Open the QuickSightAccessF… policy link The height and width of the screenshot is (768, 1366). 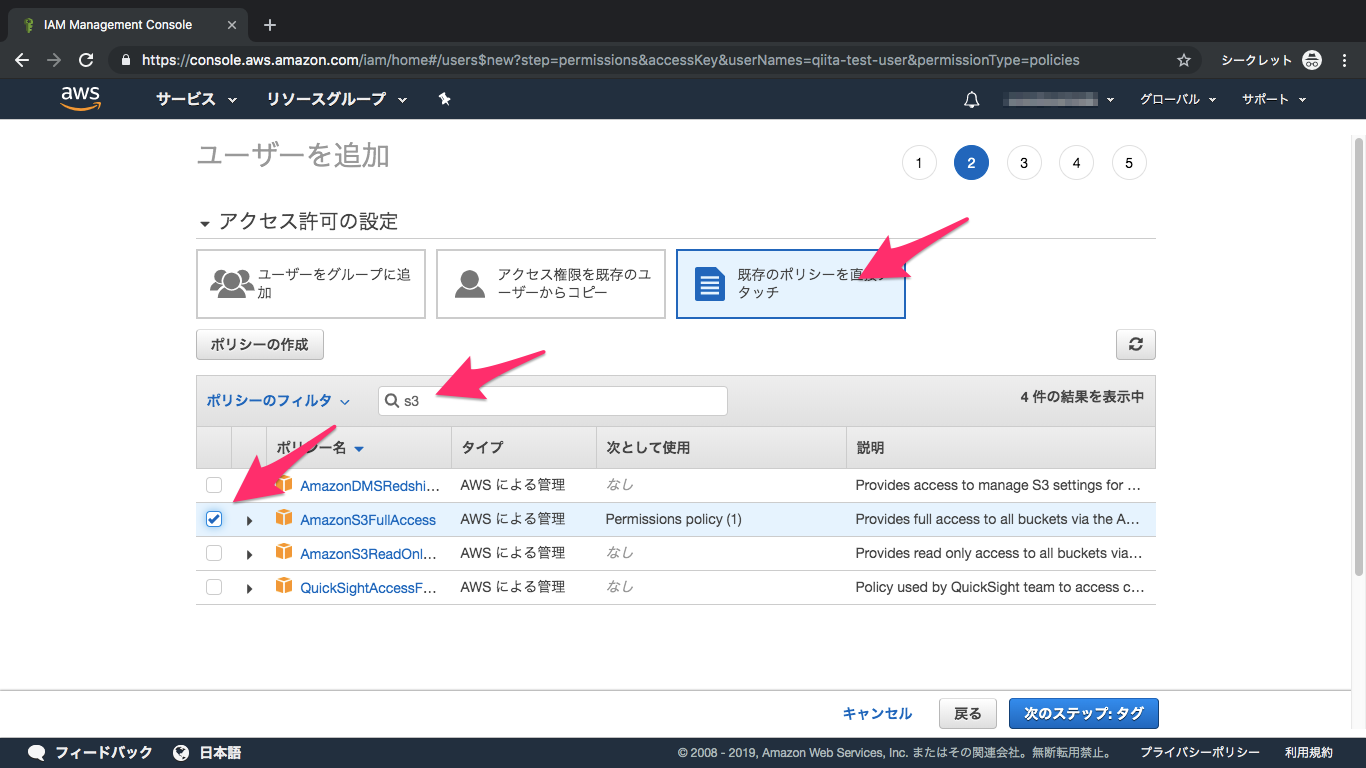[x=369, y=588]
